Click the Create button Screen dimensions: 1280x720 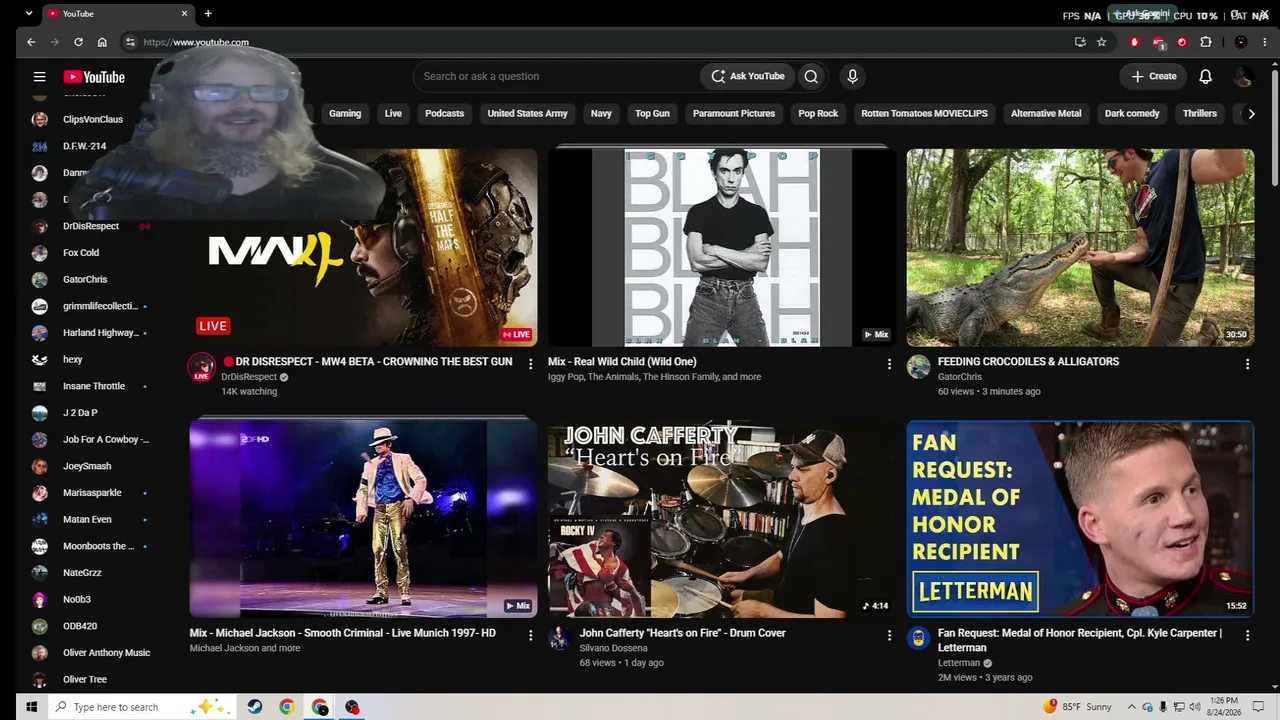point(1154,76)
